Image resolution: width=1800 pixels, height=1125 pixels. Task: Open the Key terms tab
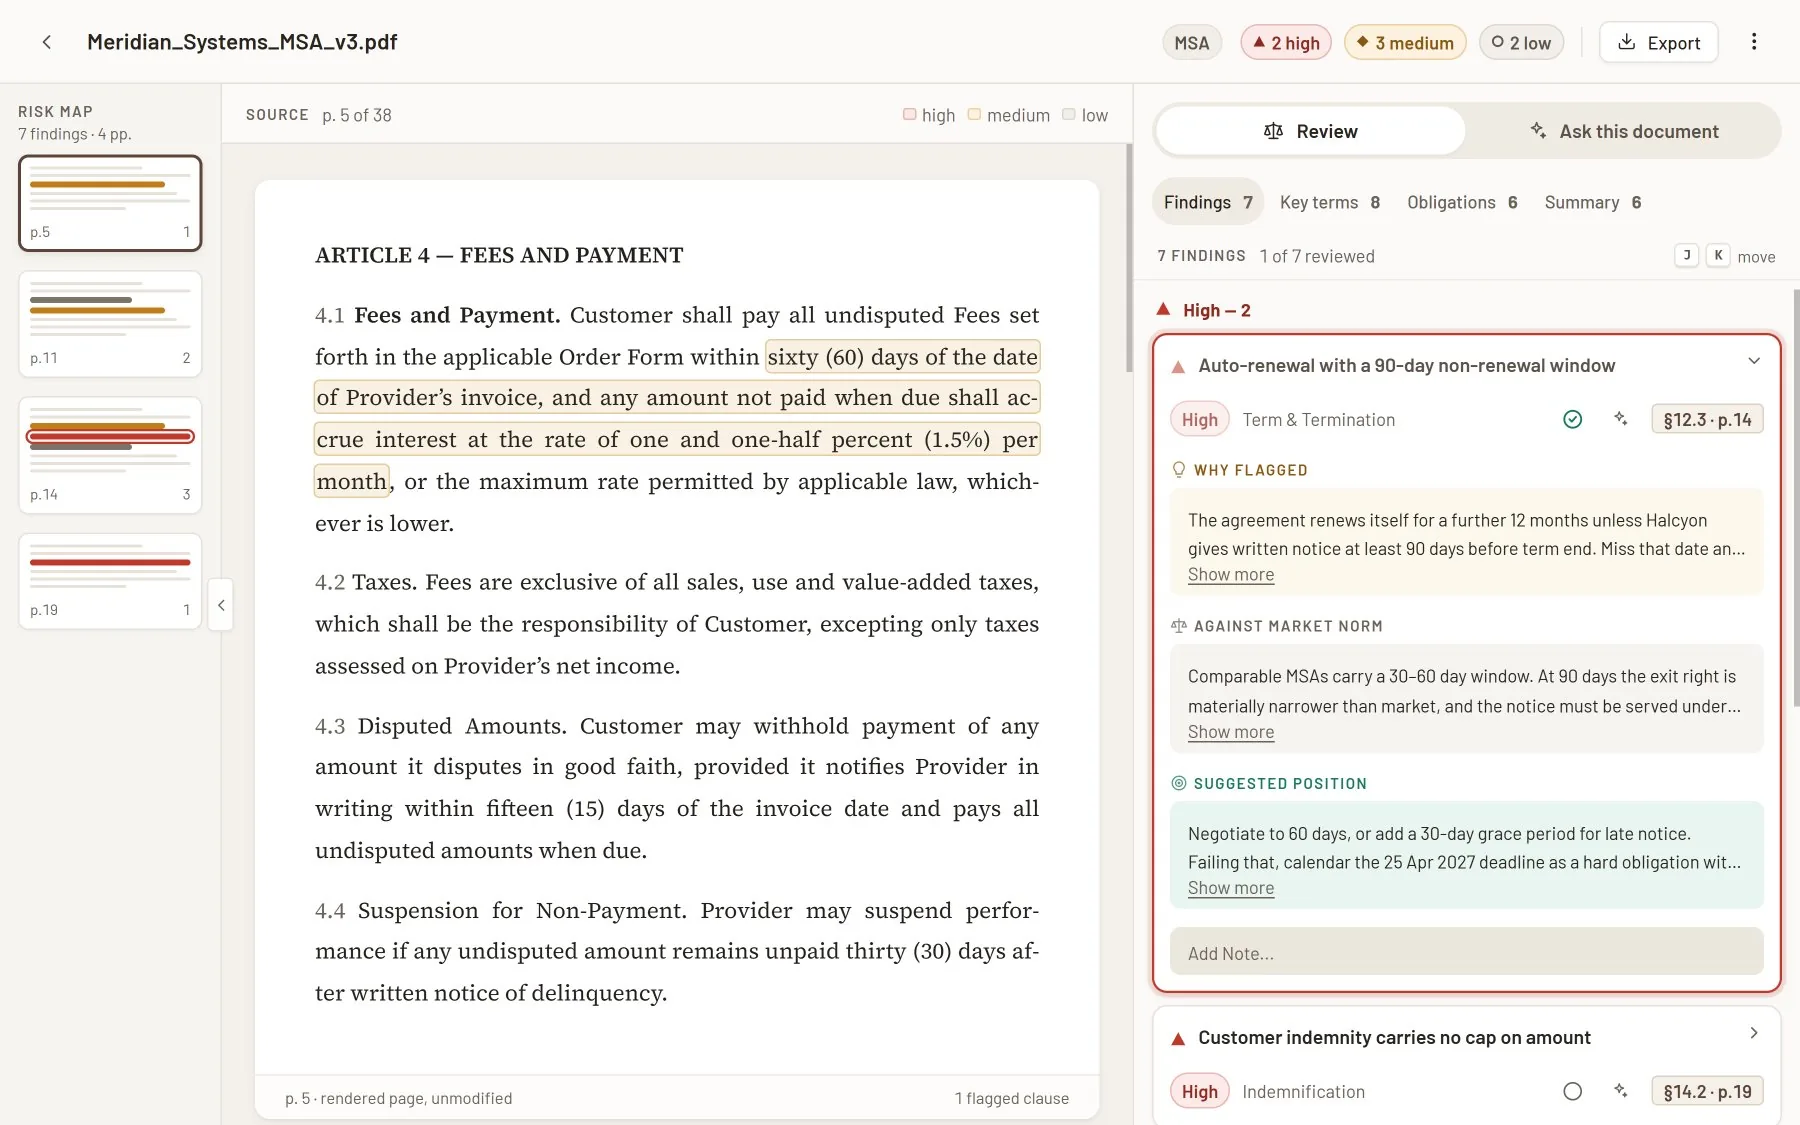point(1330,202)
